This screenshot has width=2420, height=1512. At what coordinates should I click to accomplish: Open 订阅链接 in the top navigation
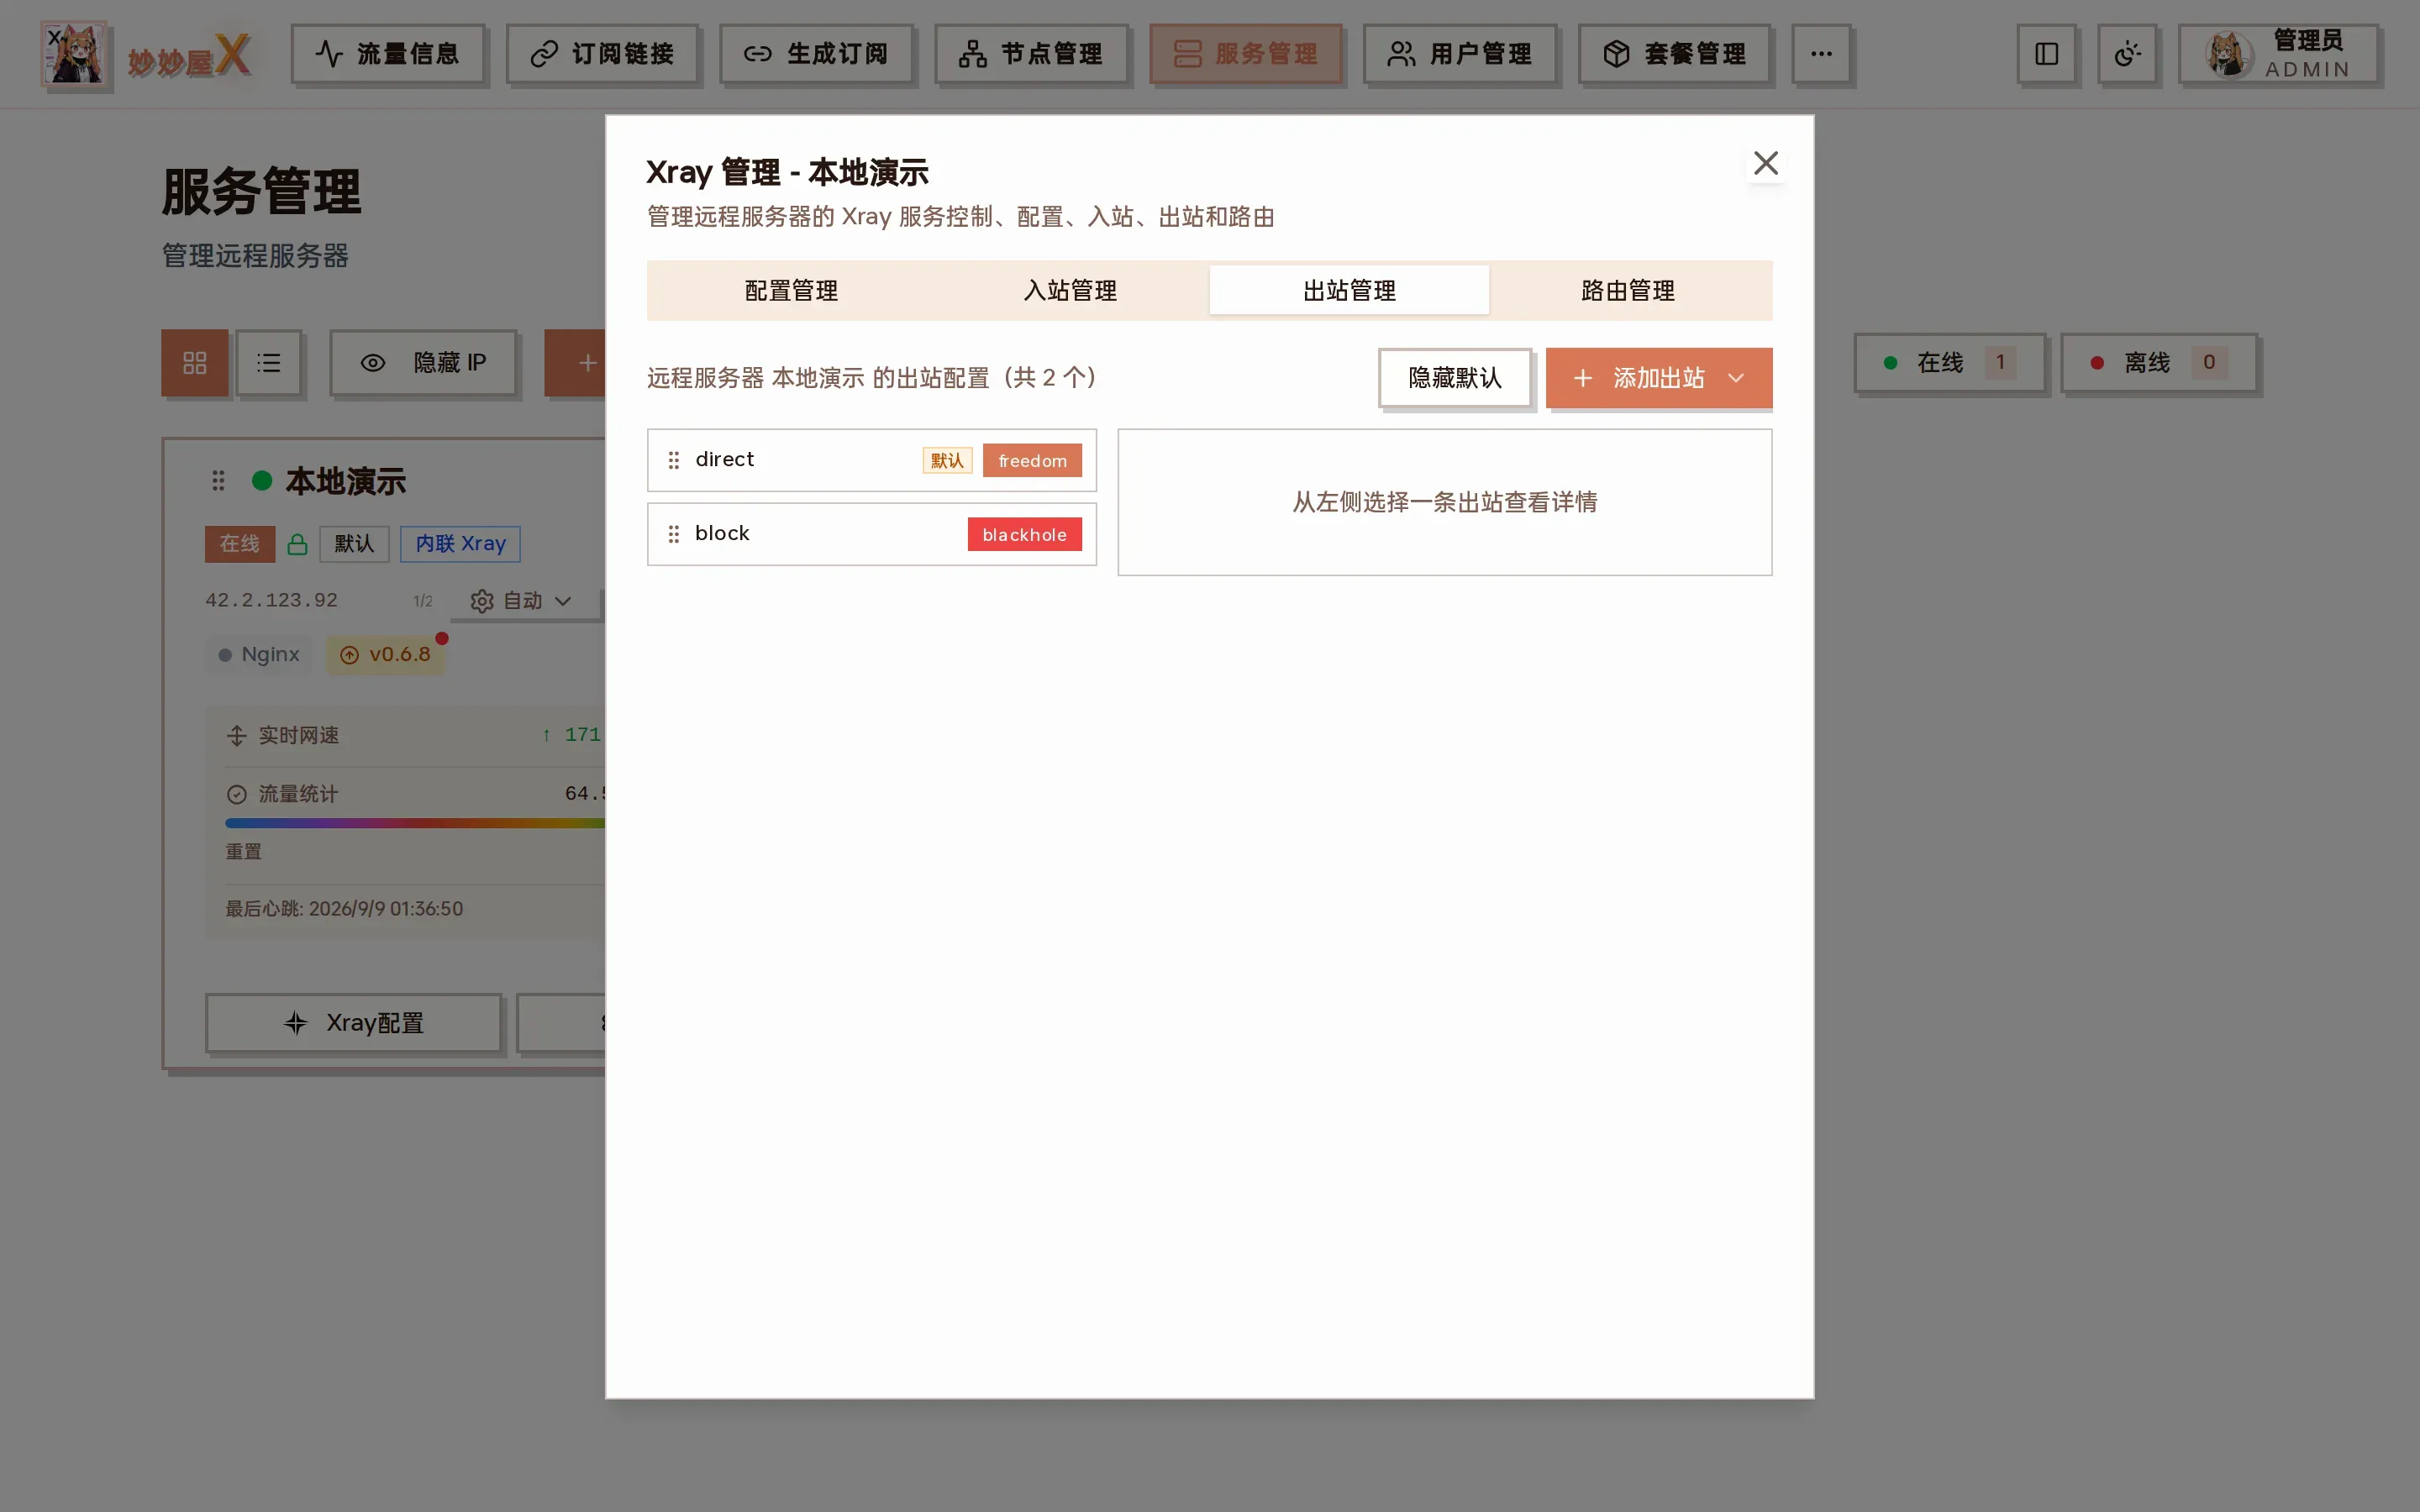click(602, 54)
